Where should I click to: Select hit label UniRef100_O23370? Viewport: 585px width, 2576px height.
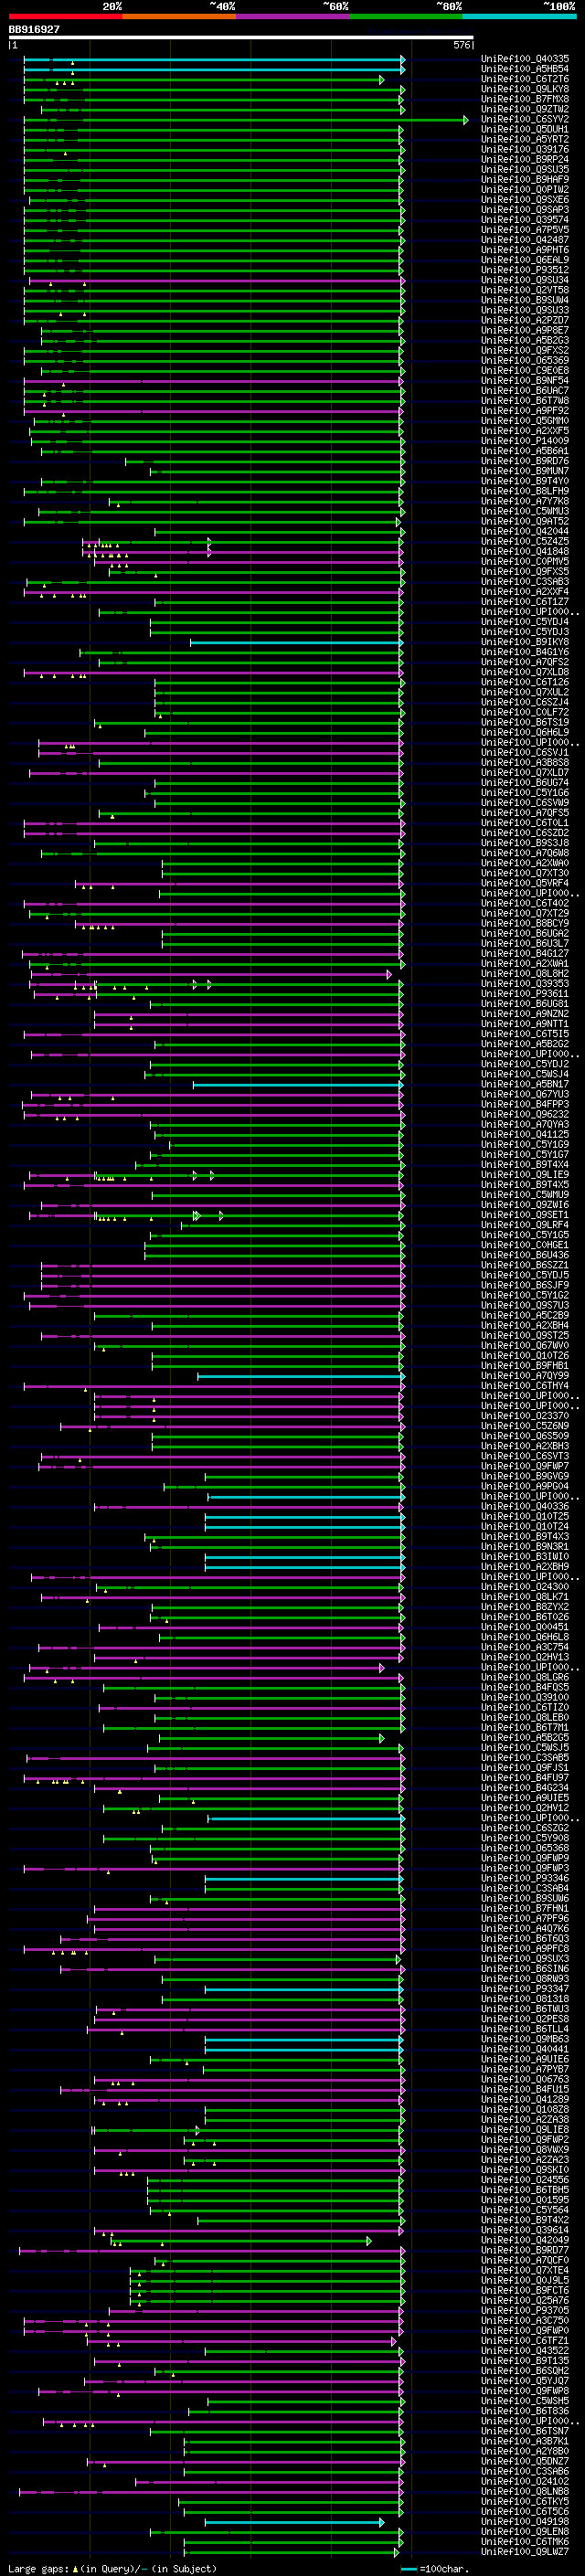[525, 1416]
